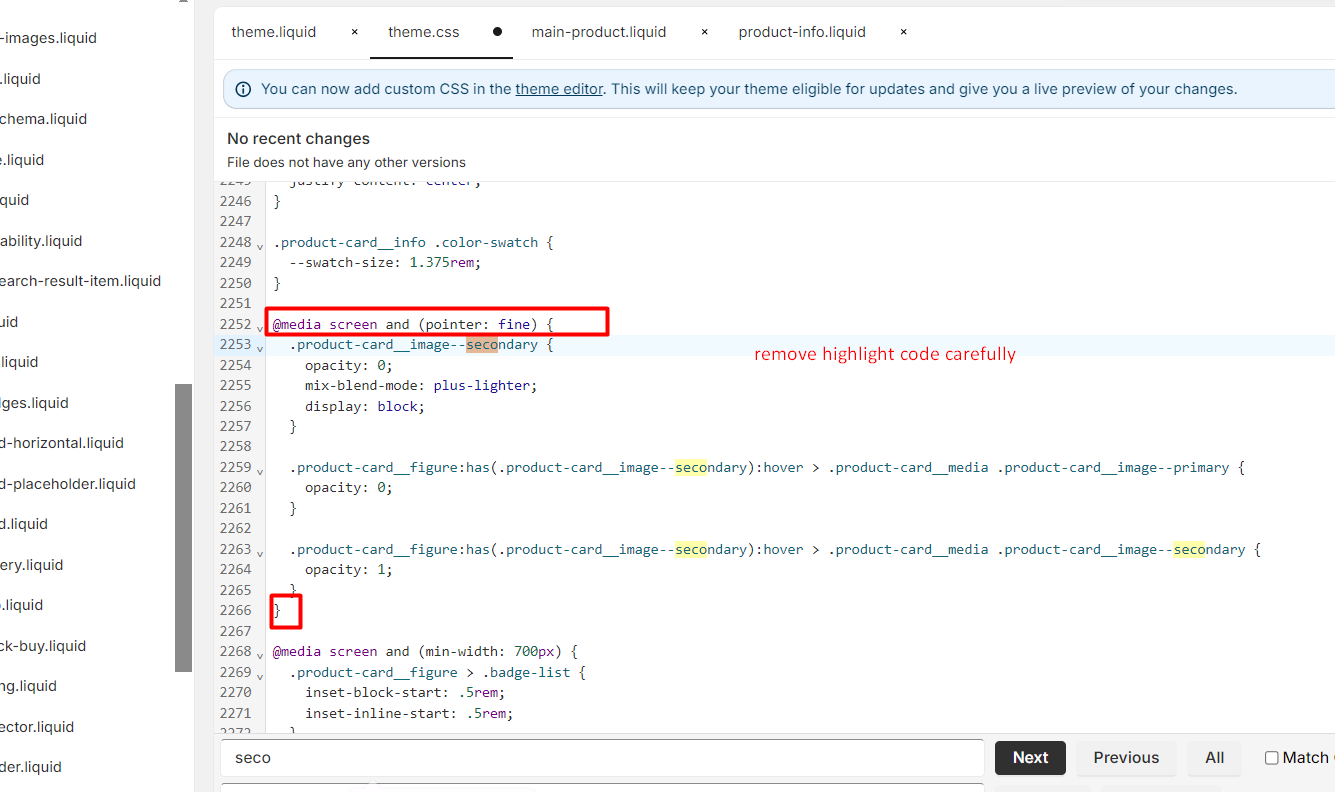1335x792 pixels.
Task: Click '.product-card__info .color-swatch' selector line
Action: coord(413,242)
